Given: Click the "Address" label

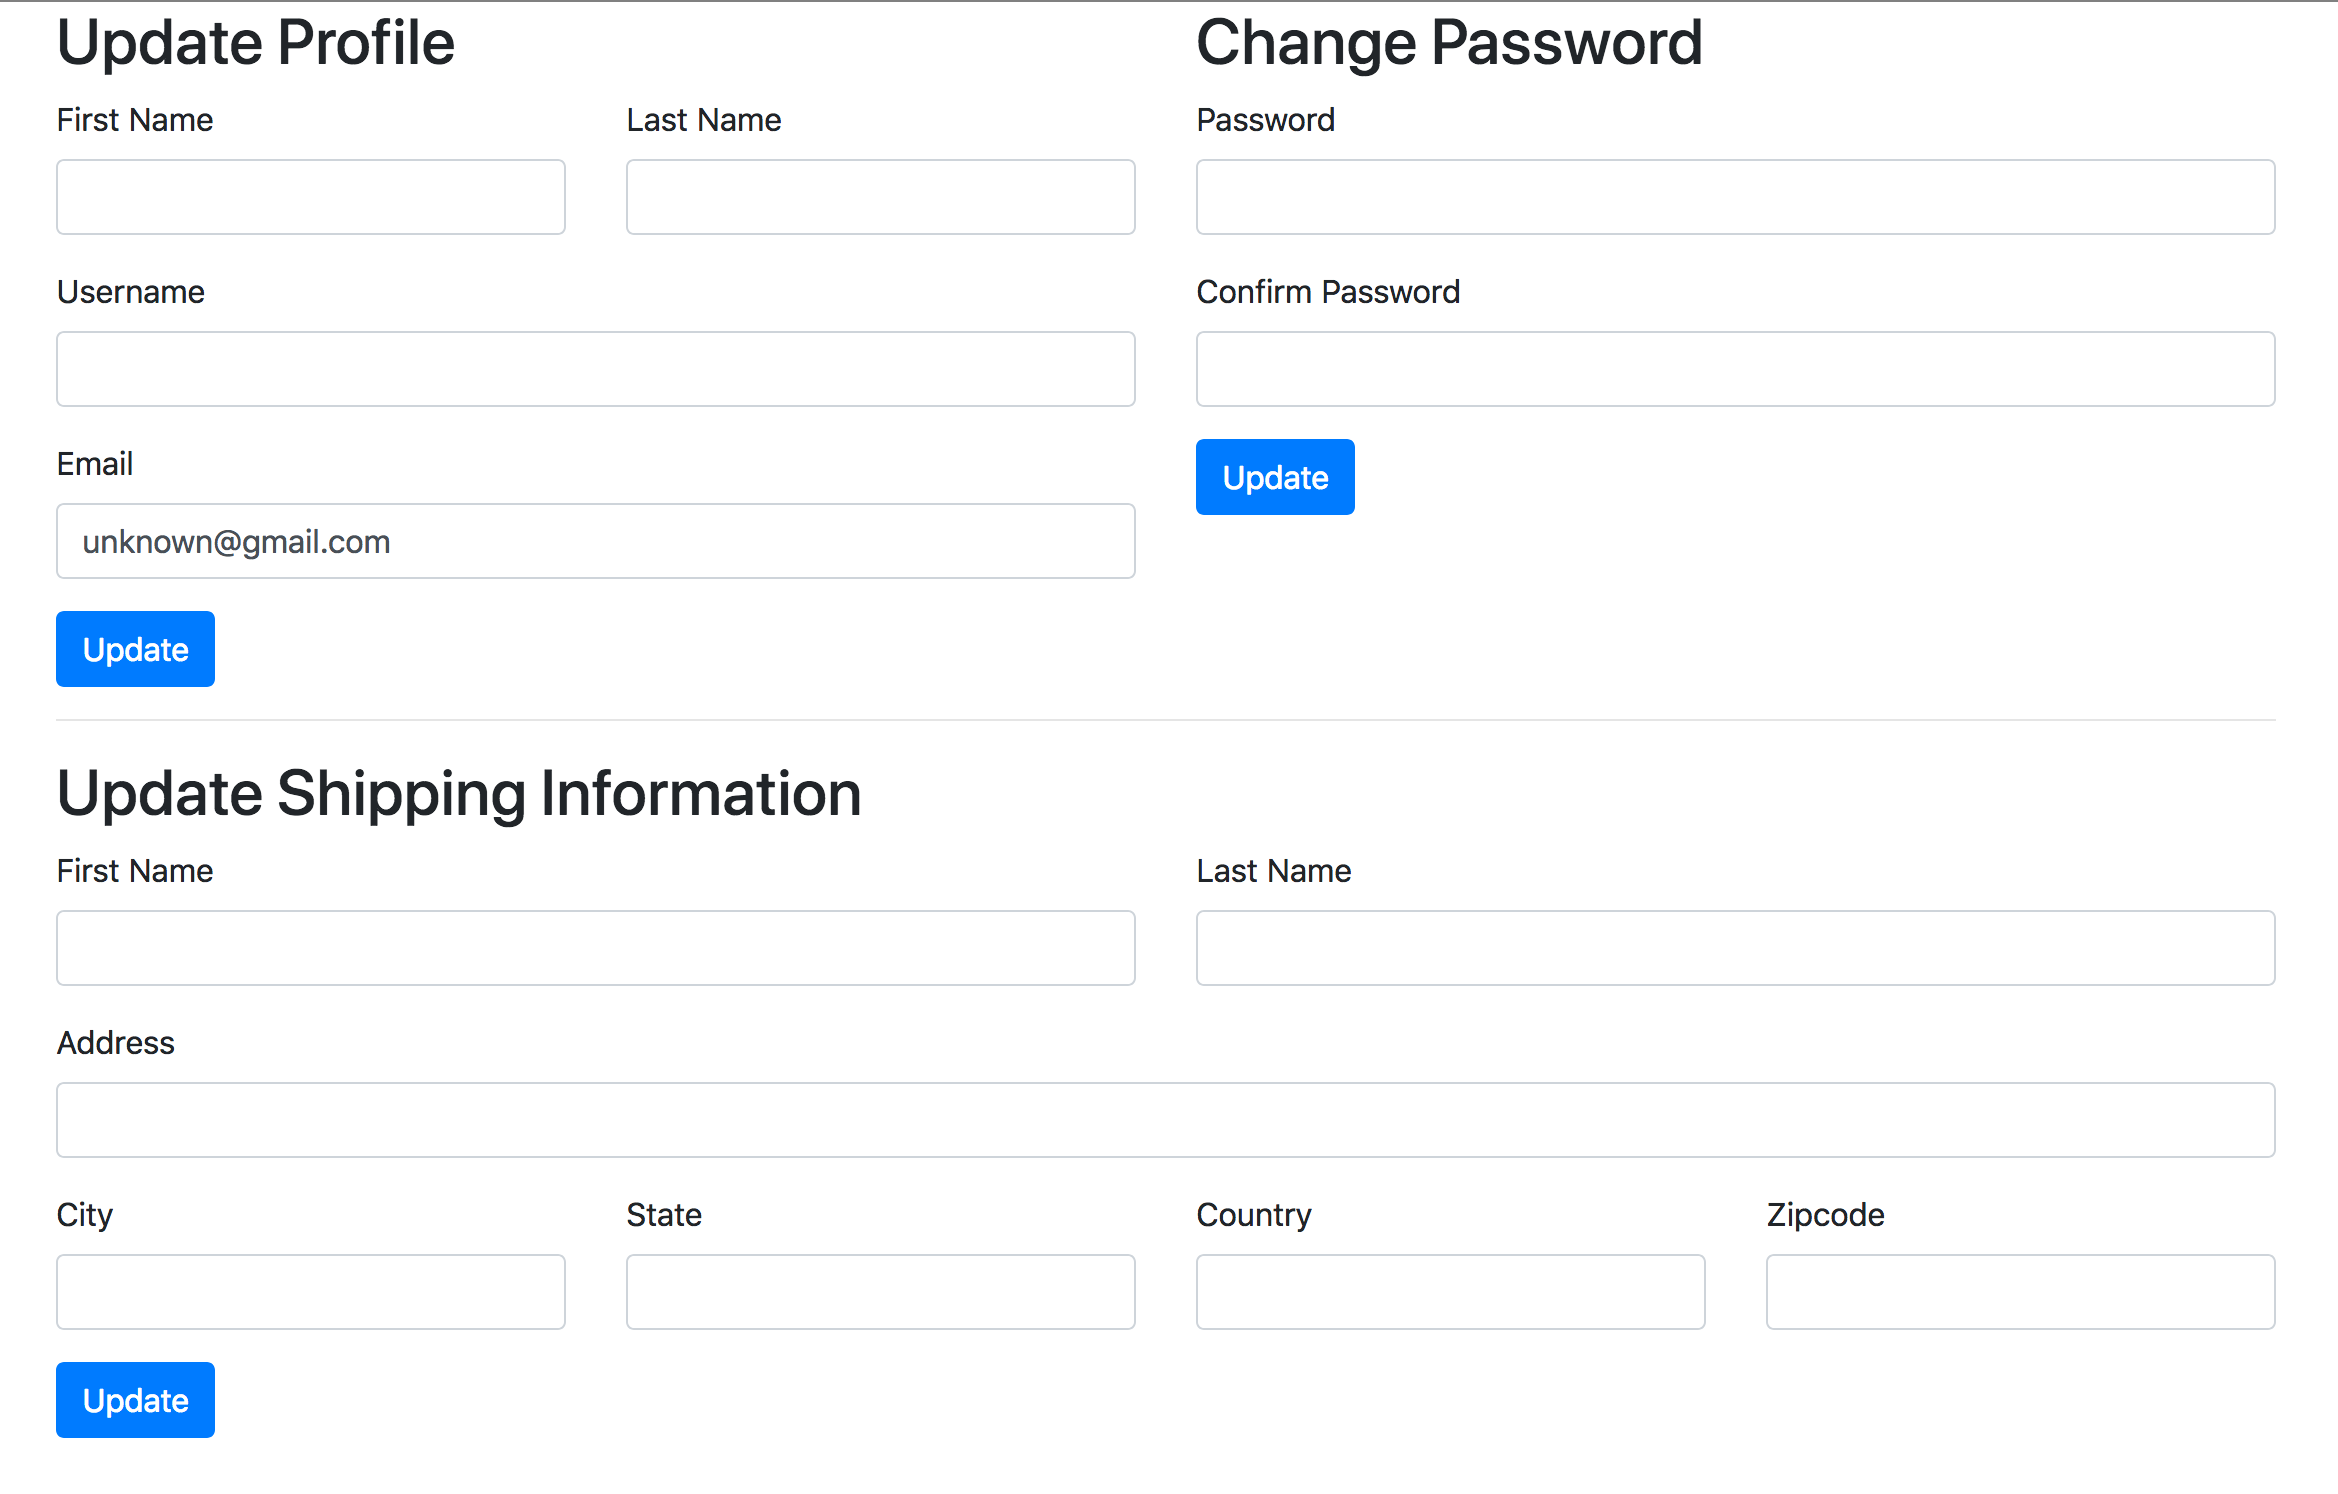Looking at the screenshot, I should (116, 1043).
